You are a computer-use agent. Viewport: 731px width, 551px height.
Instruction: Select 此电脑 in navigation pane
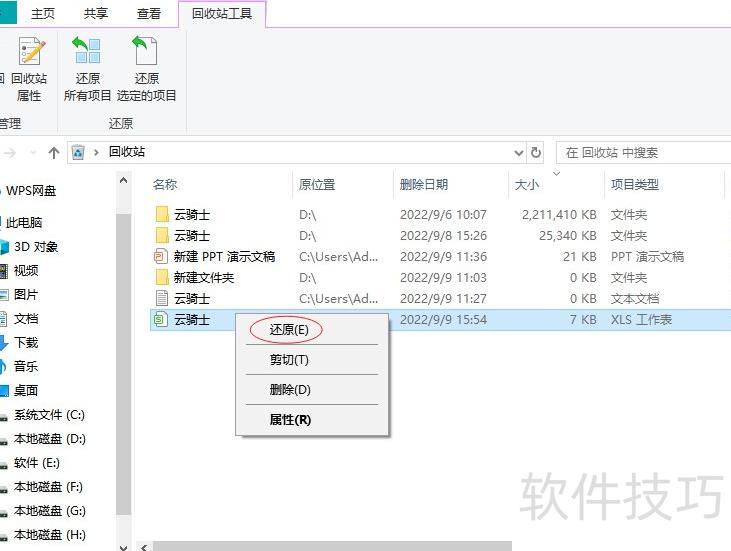point(24,222)
